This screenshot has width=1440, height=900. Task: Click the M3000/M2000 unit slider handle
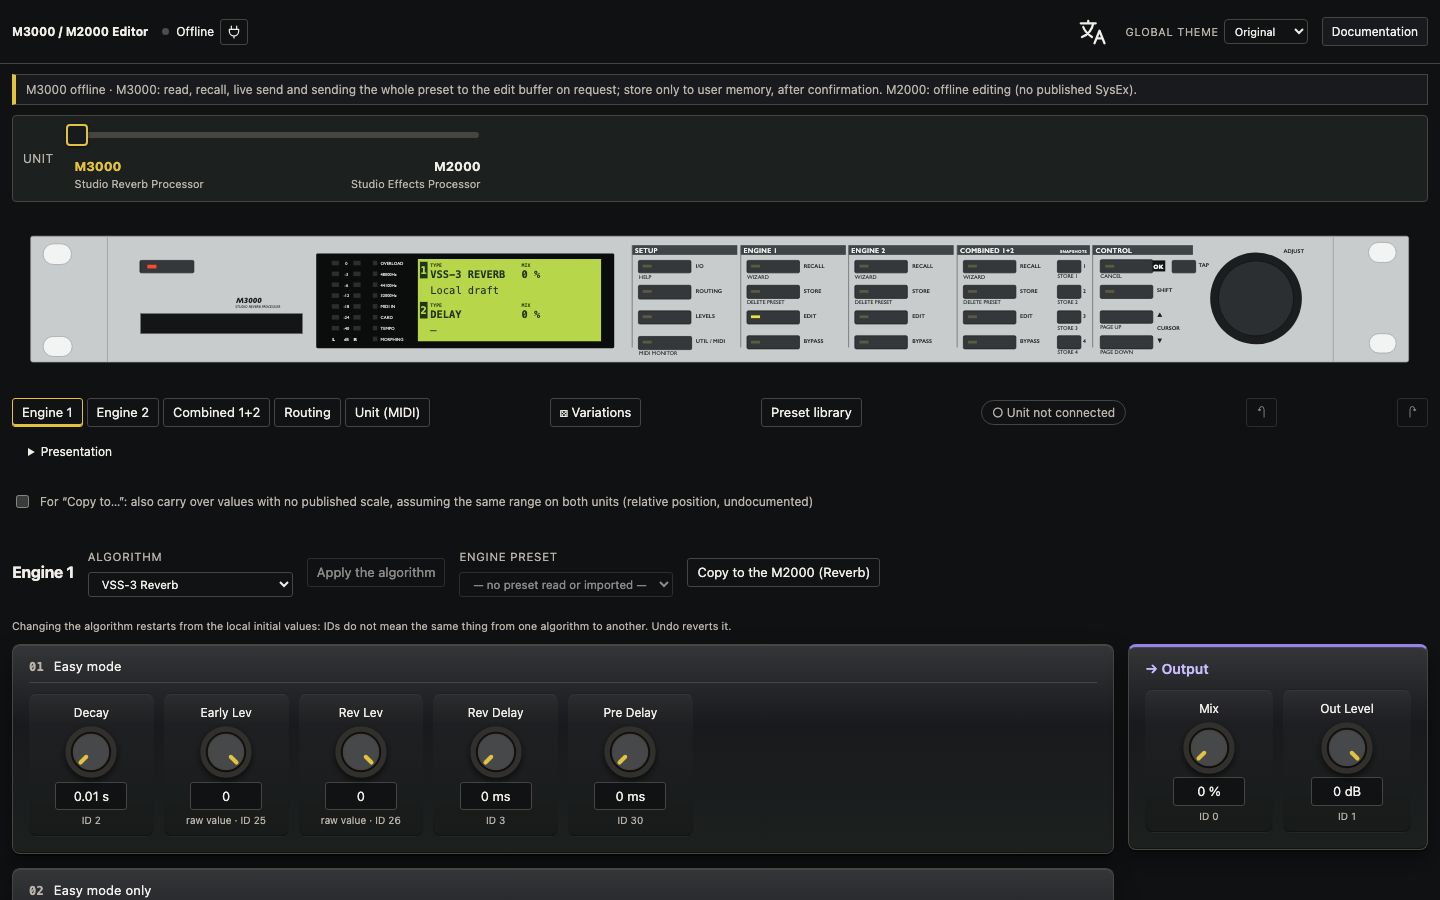click(77, 134)
